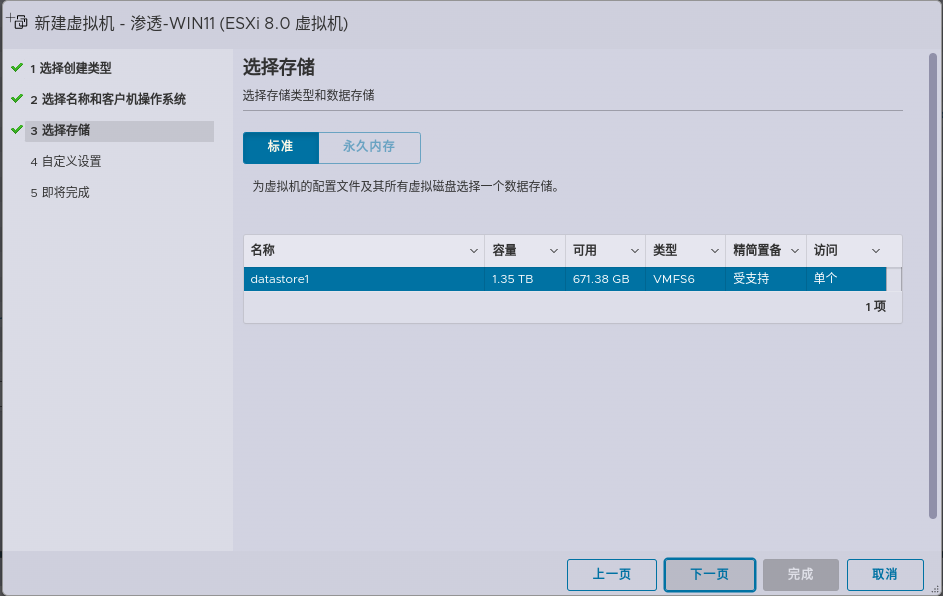Click the 下一页 button to continue
Viewport: 943px width, 596px height.
click(x=709, y=574)
